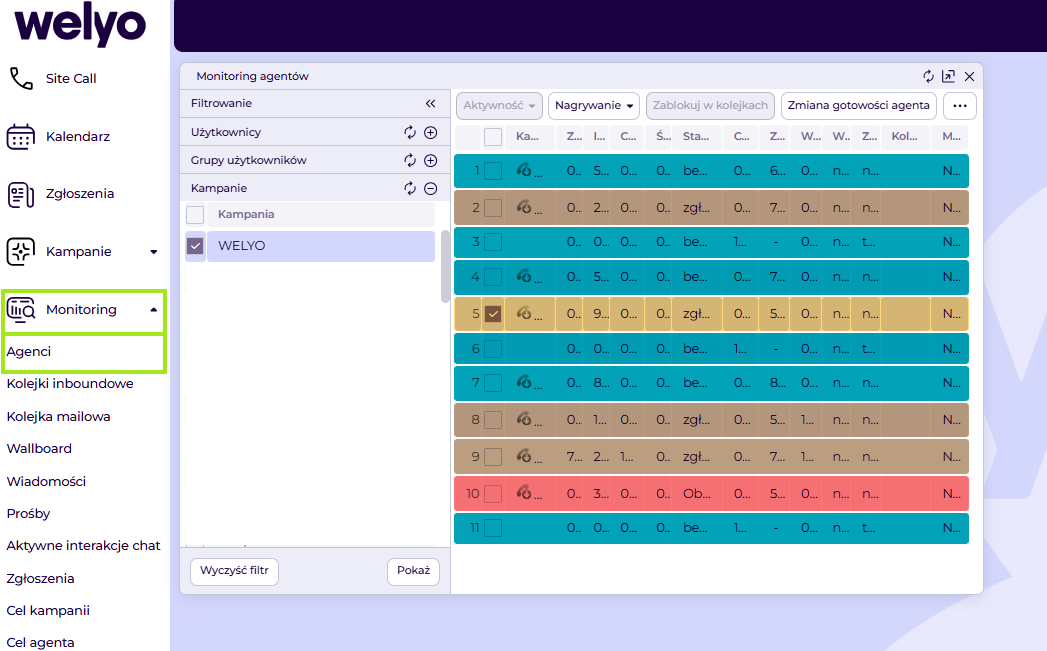This screenshot has width=1047, height=651.
Task: Uncheck the selected agent row 5
Action: coord(493,314)
